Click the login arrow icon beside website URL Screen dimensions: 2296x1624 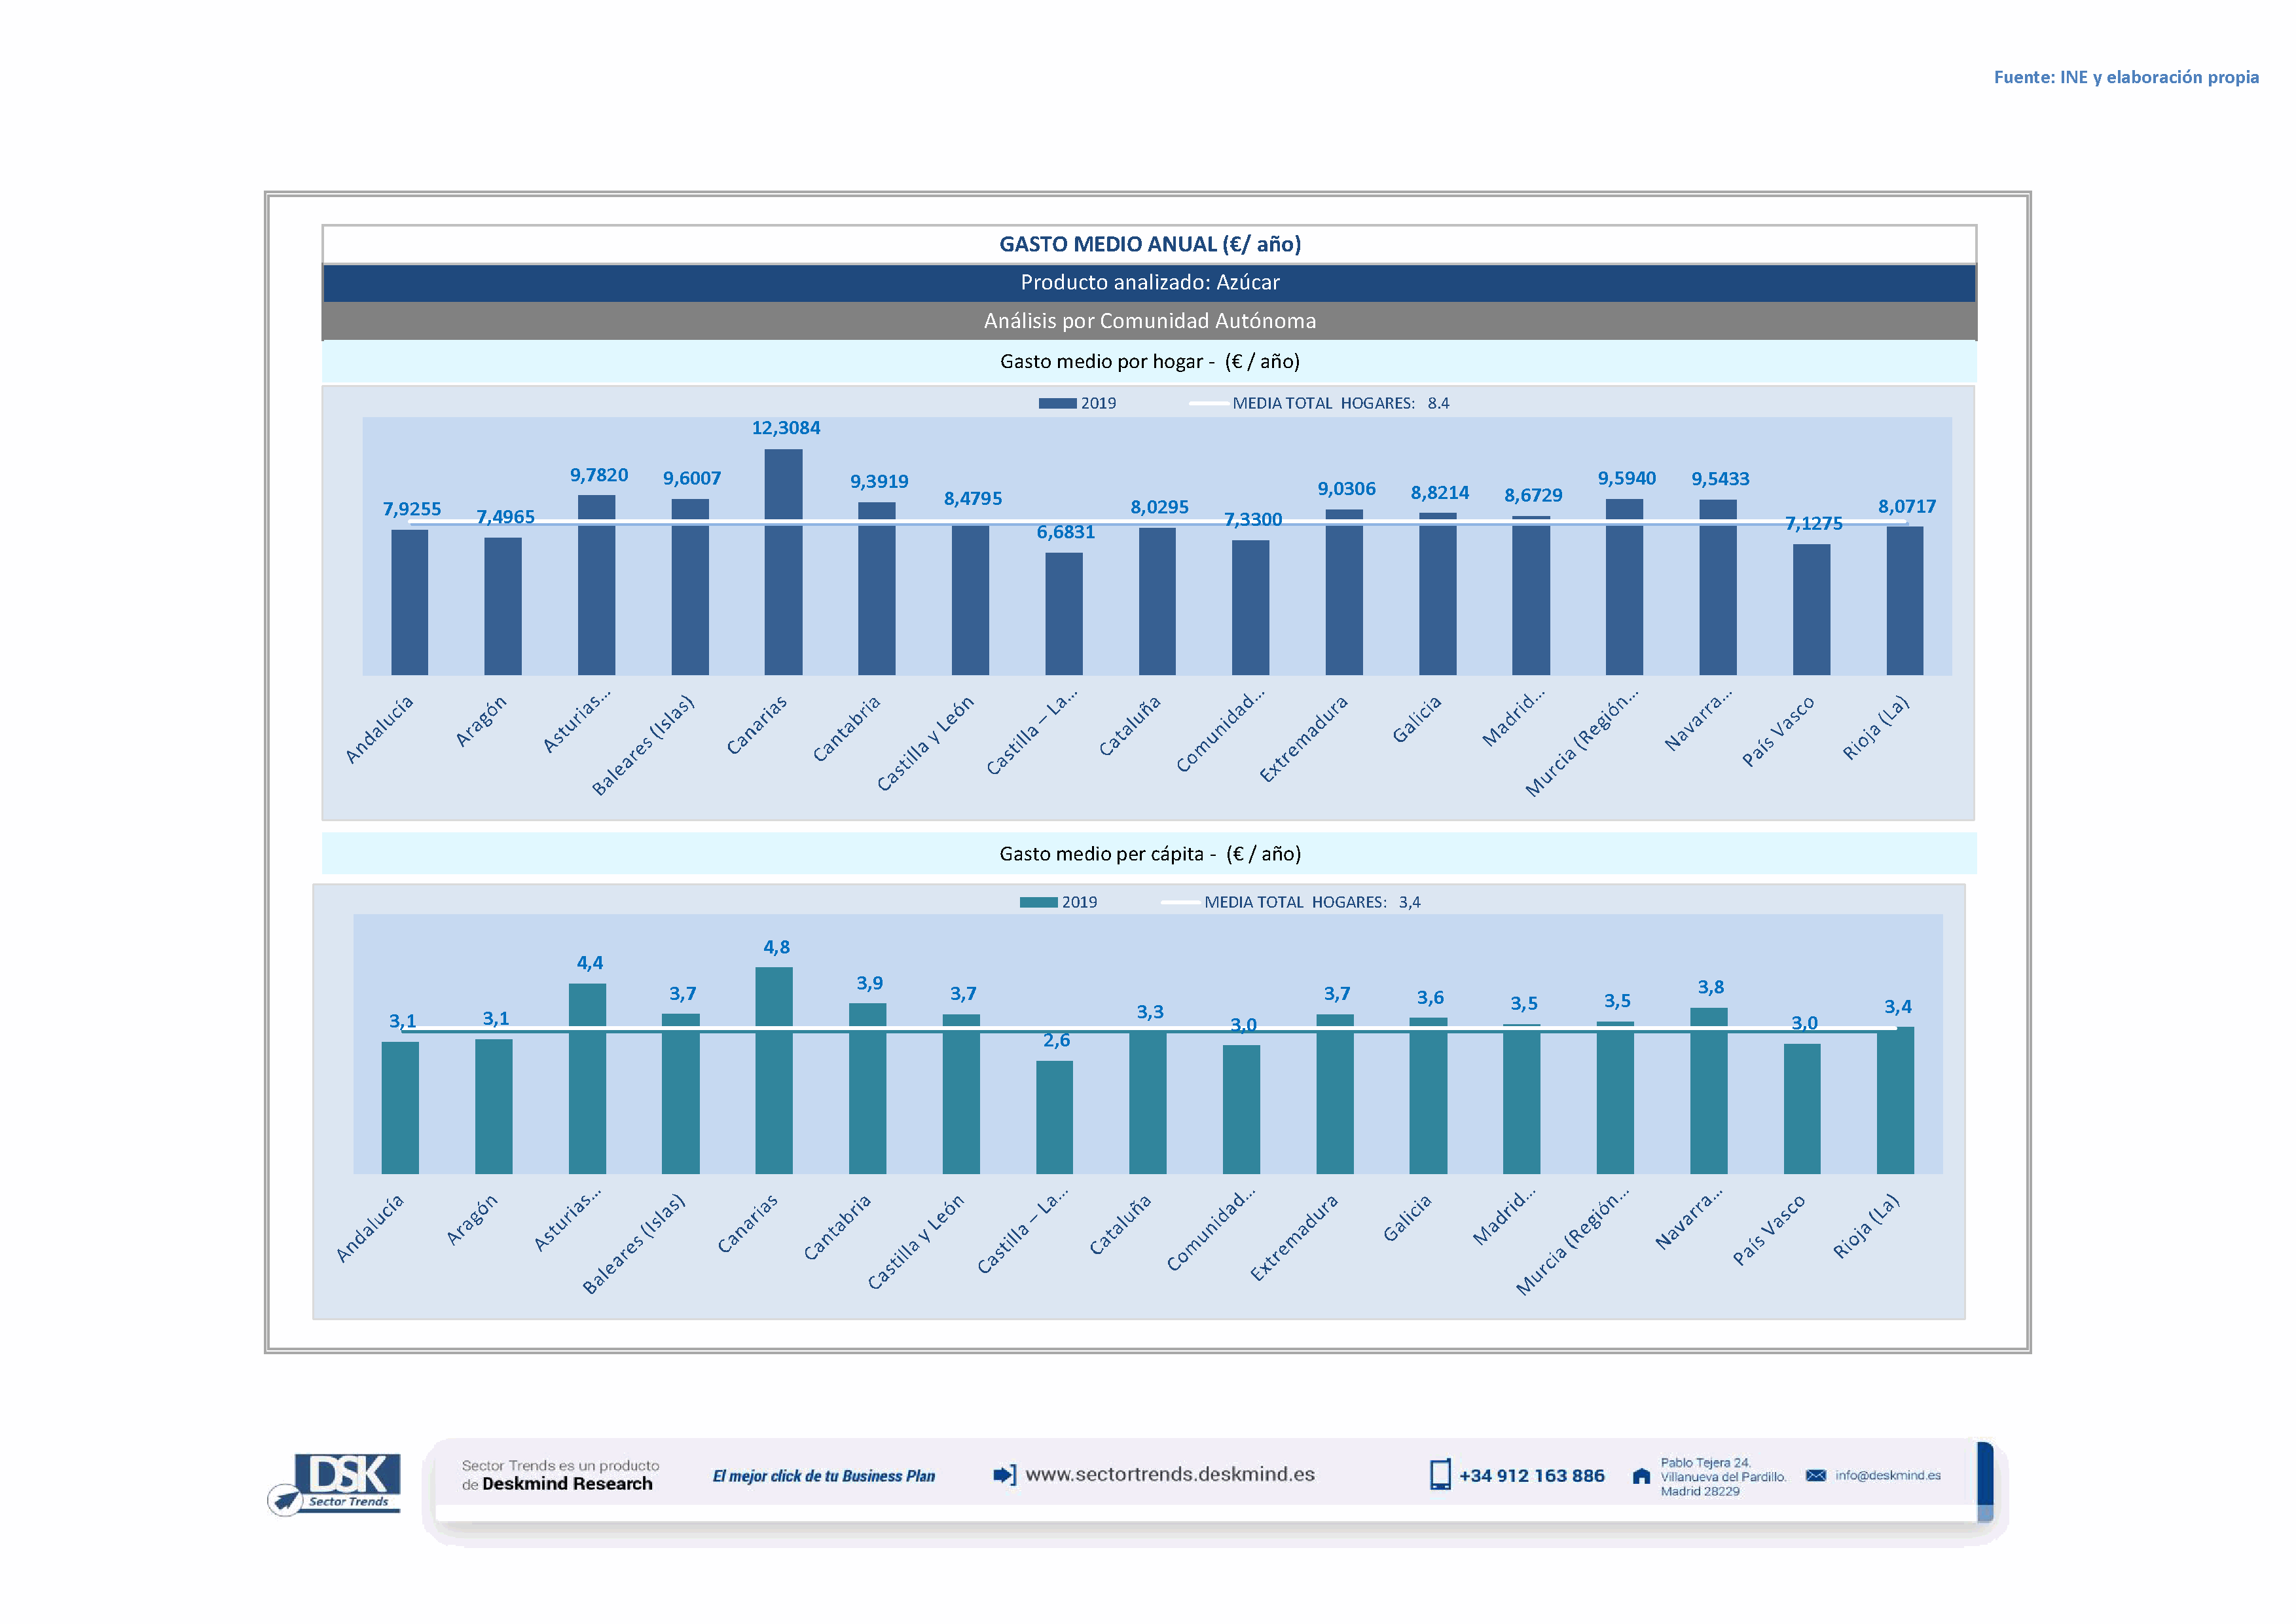[1004, 1474]
